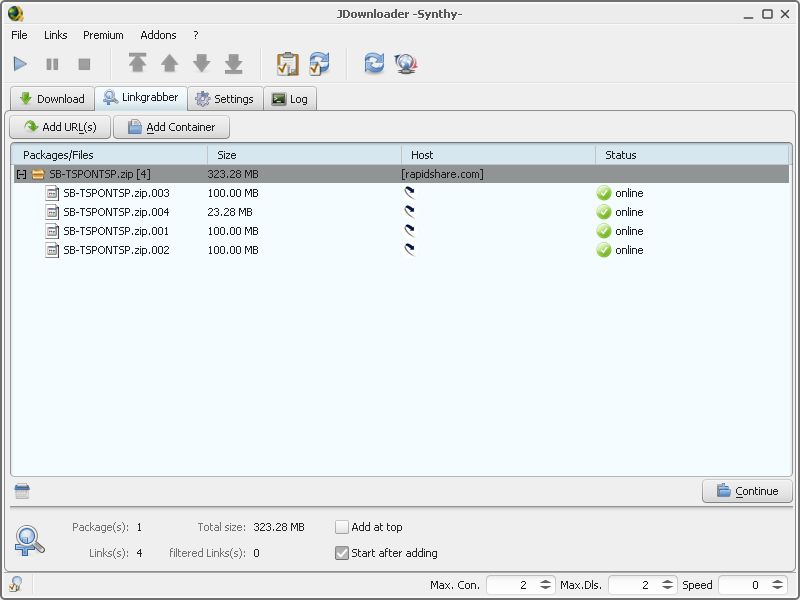The height and width of the screenshot is (600, 800).
Task: Sort by the Size column header
Action: [305, 155]
